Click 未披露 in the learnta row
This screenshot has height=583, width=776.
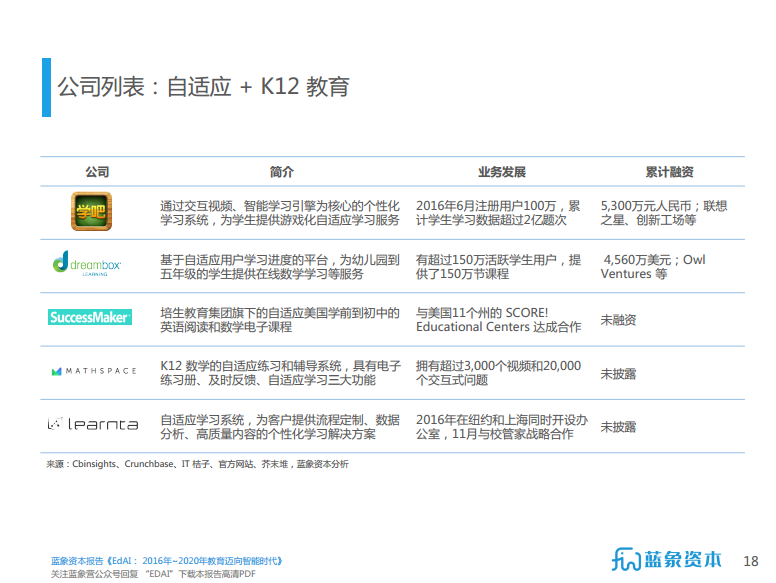pos(618,427)
